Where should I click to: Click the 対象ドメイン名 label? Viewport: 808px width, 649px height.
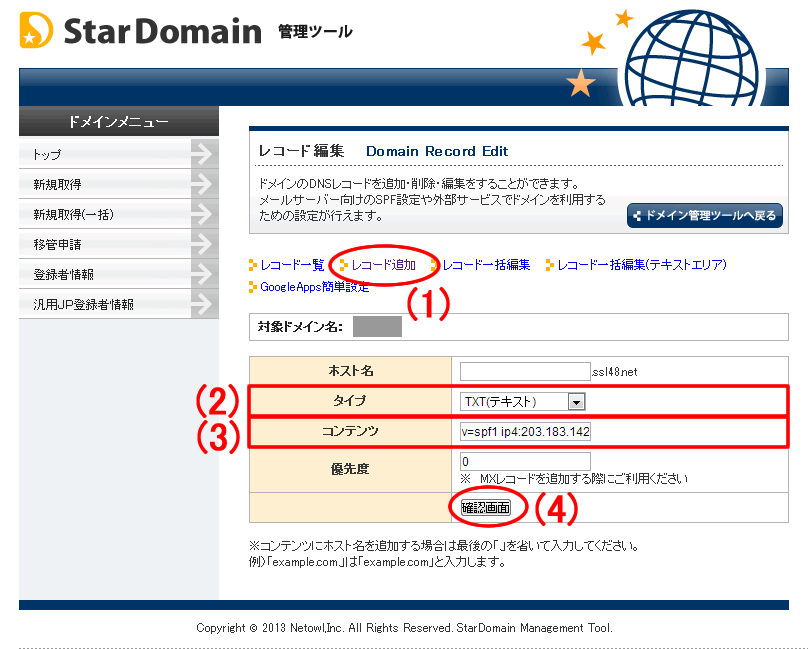pos(300,327)
